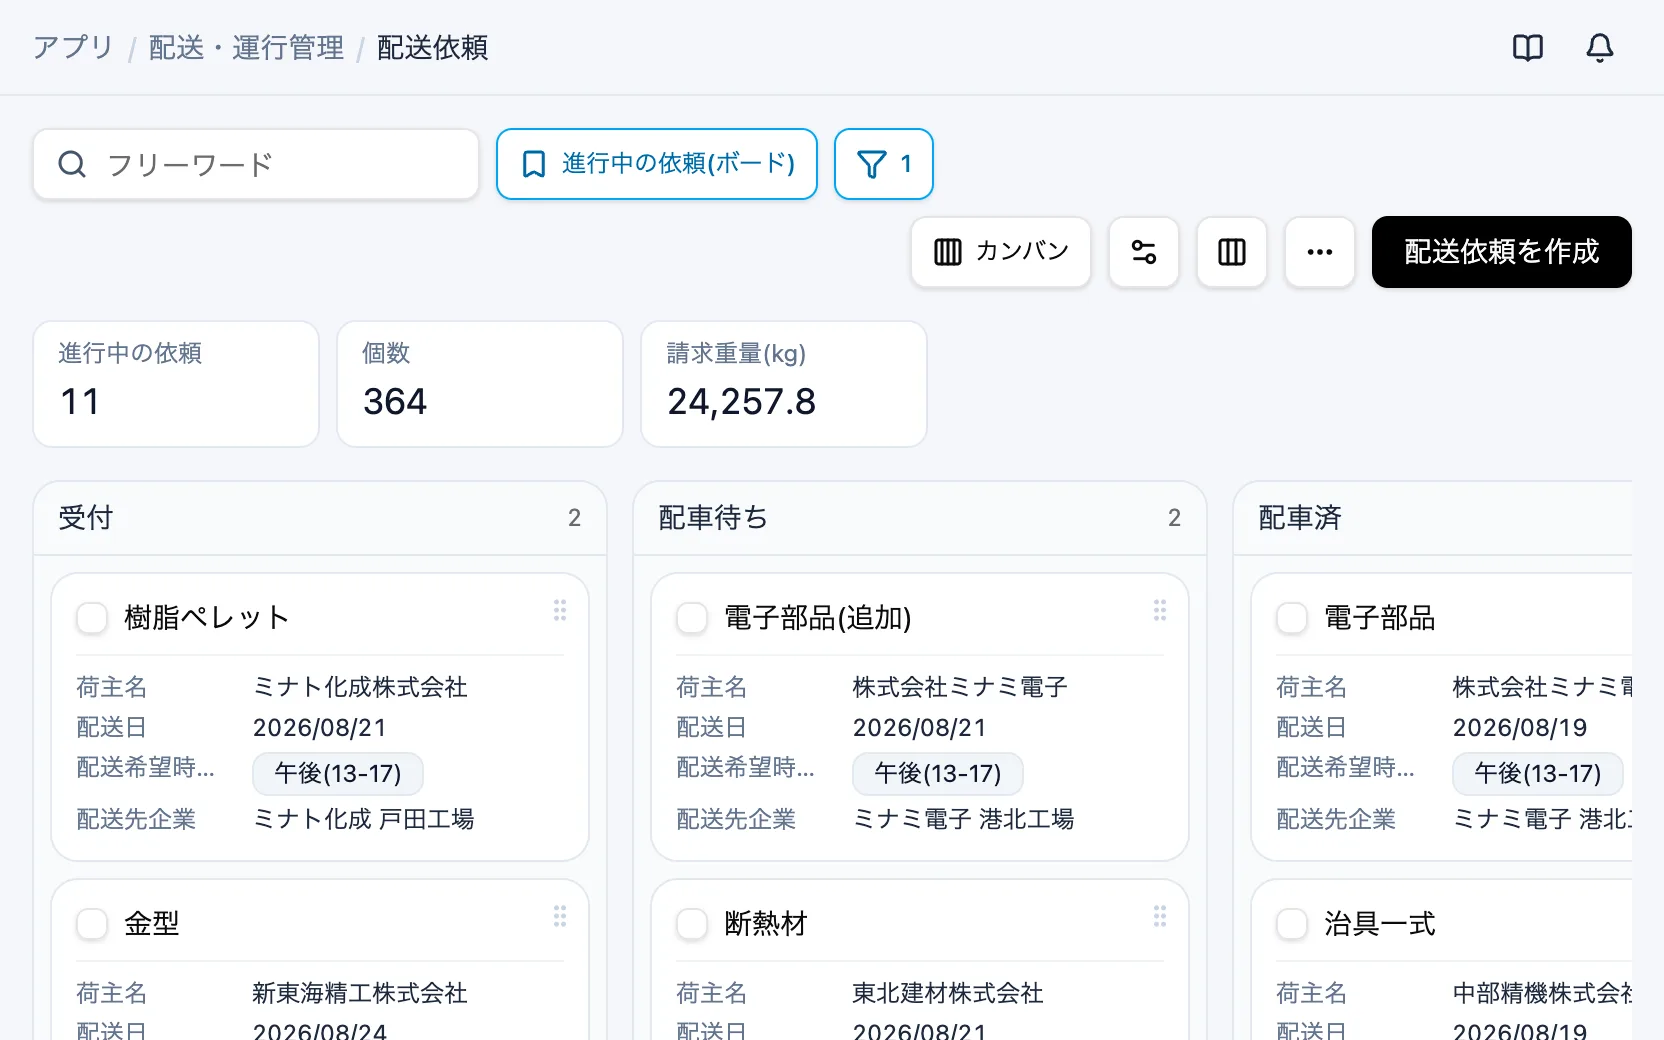Open the カンバン view switcher
The height and width of the screenshot is (1040, 1664).
(x=1001, y=252)
